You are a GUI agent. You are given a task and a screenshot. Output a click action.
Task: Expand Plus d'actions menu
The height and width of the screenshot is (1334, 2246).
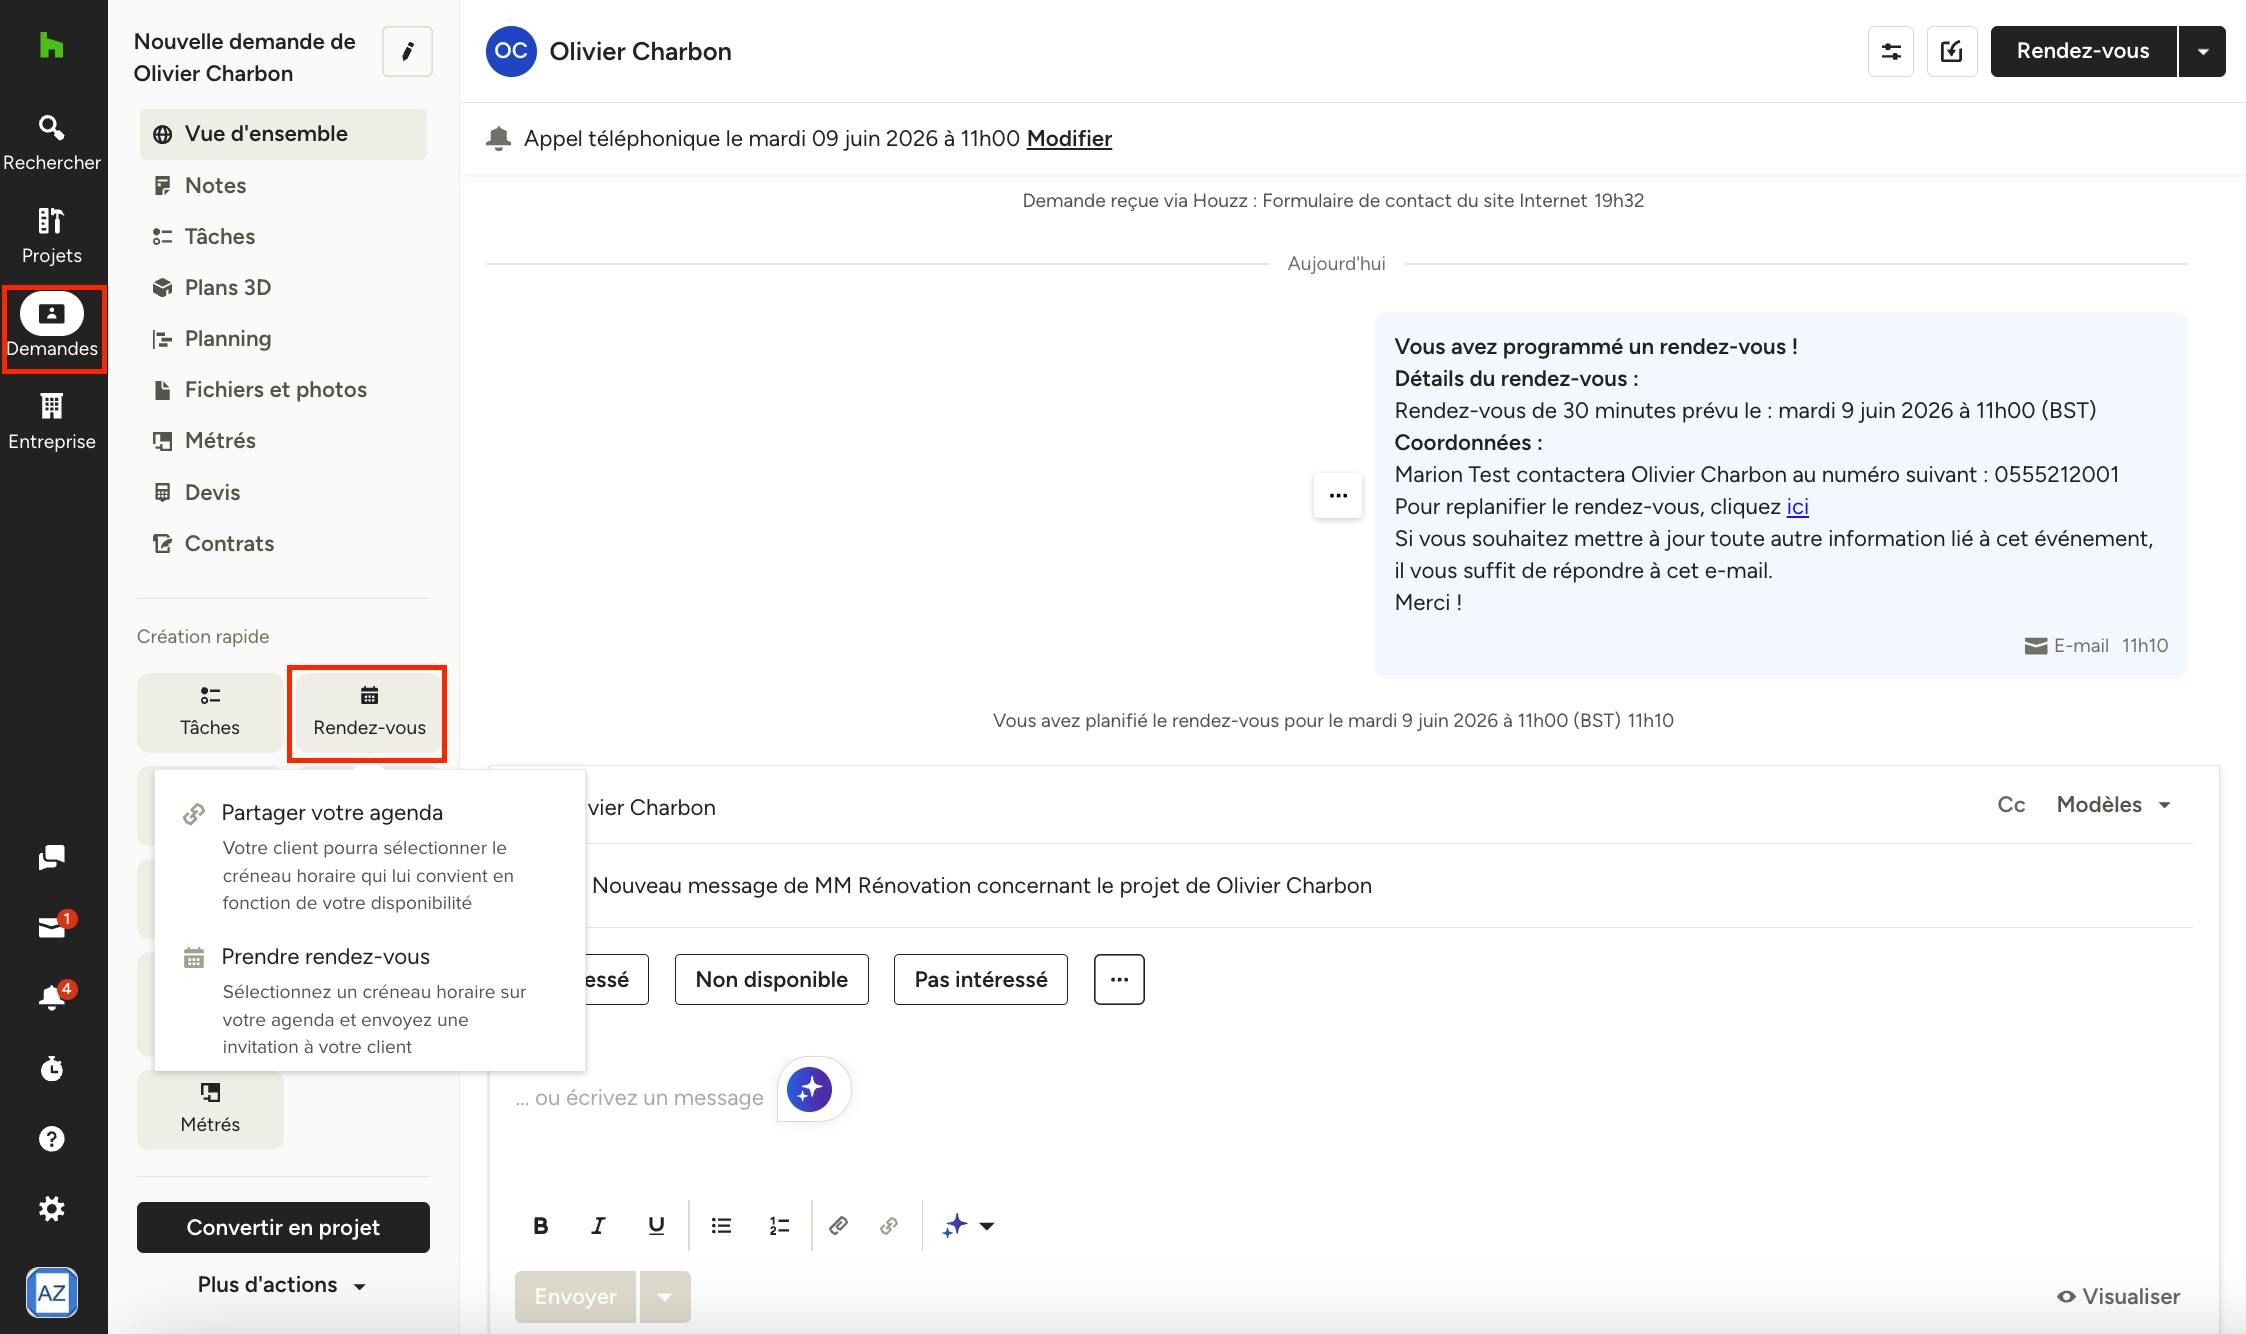tap(283, 1285)
